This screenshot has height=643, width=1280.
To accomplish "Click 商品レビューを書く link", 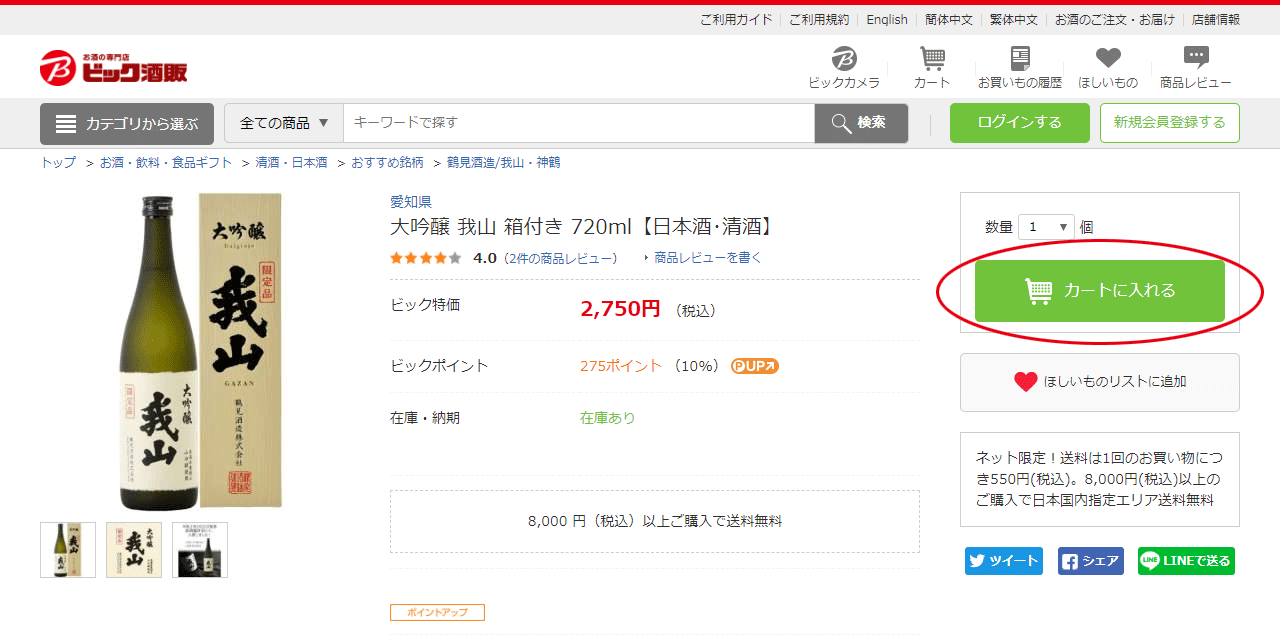I will pos(708,258).
